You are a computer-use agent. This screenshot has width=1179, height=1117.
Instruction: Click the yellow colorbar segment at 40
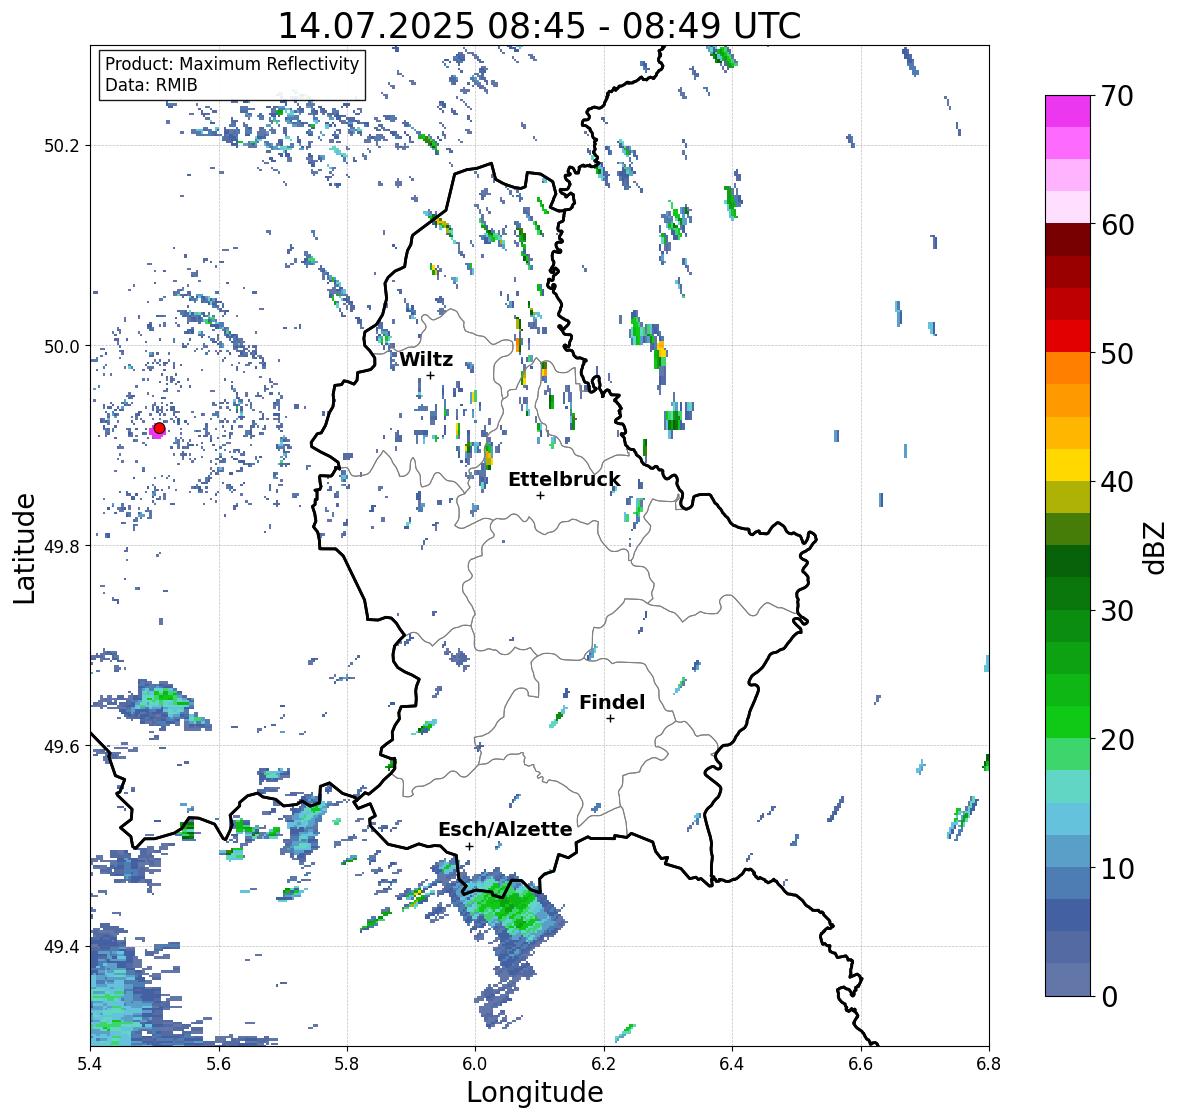point(1068,465)
